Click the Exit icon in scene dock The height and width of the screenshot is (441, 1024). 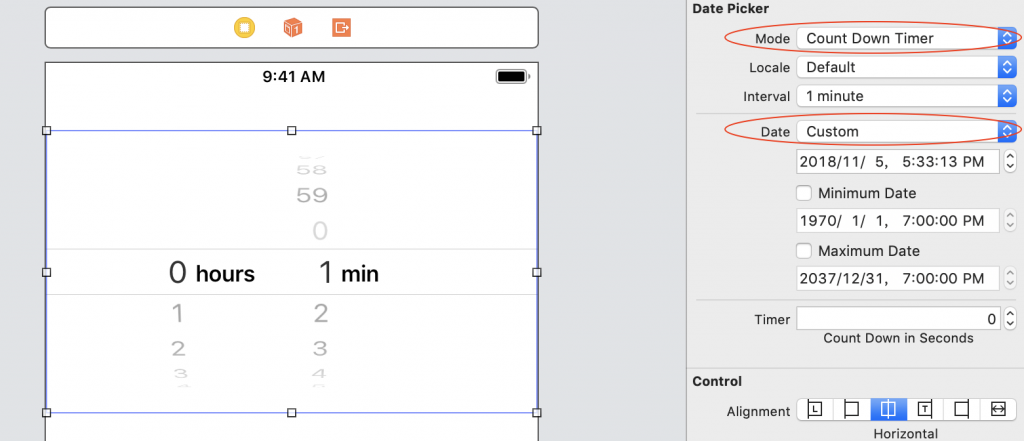(x=341, y=28)
